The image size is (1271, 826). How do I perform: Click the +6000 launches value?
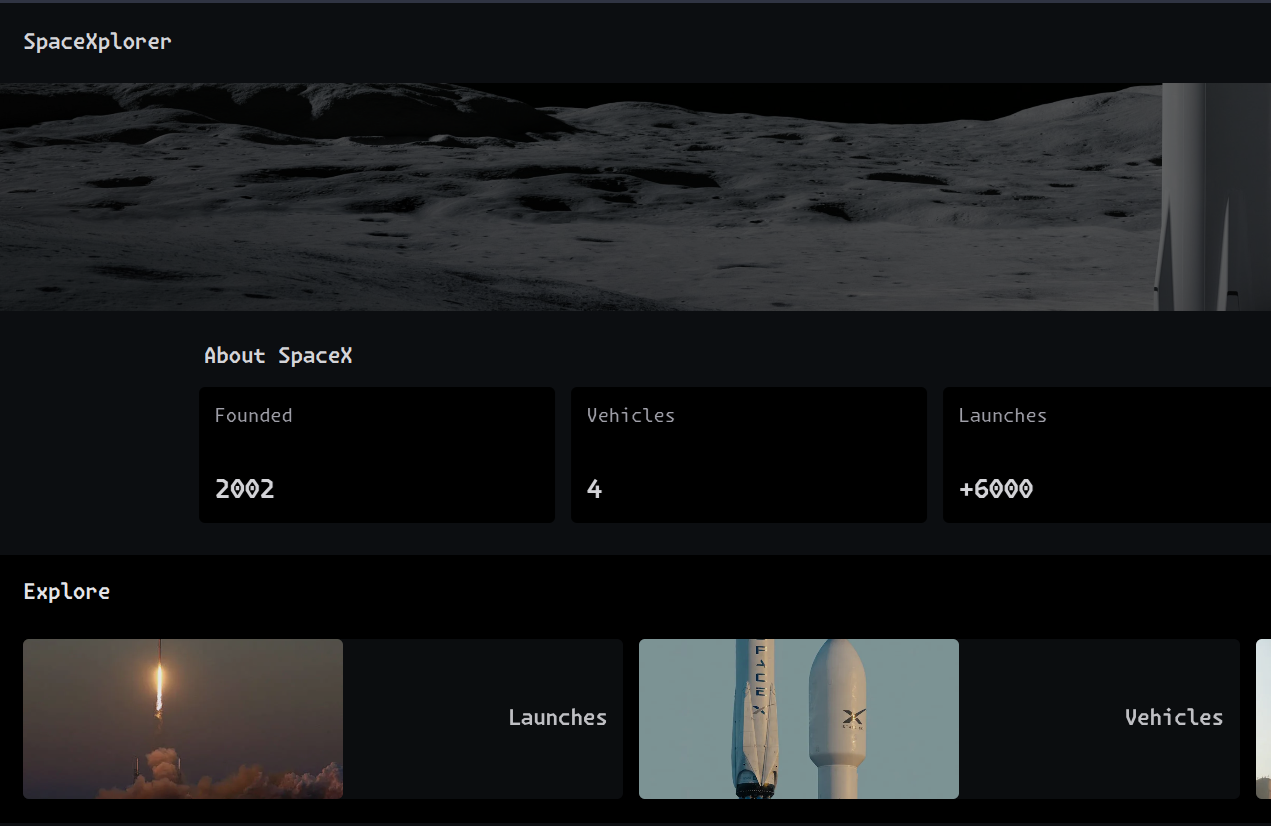click(995, 489)
